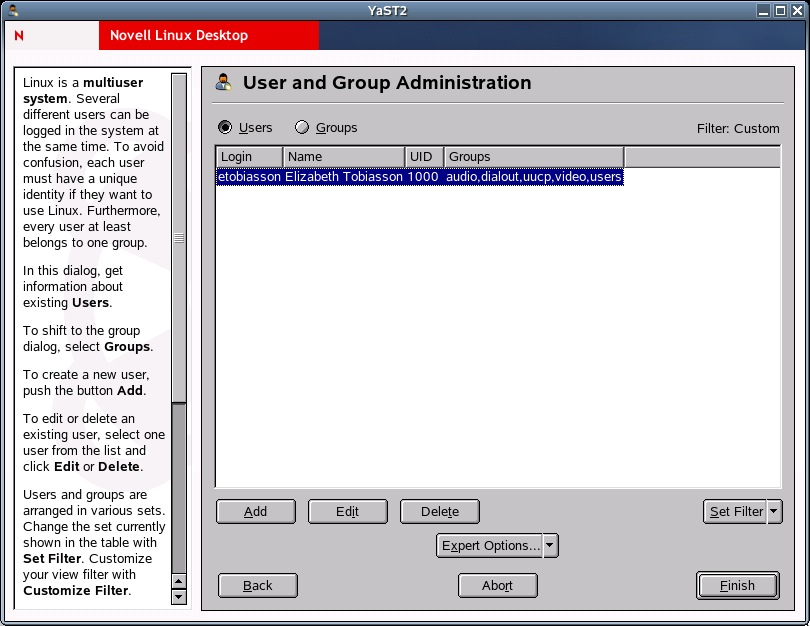Go Back to previous dialog
Screen dimensions: 810x626
coord(258,585)
